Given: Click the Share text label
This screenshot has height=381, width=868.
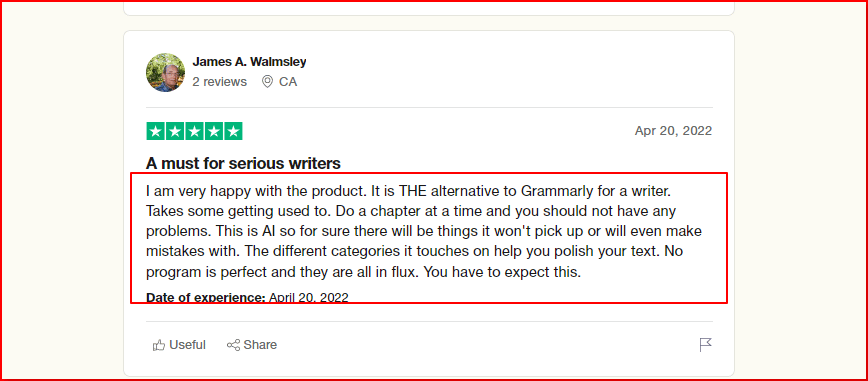Looking at the screenshot, I should tap(260, 345).
